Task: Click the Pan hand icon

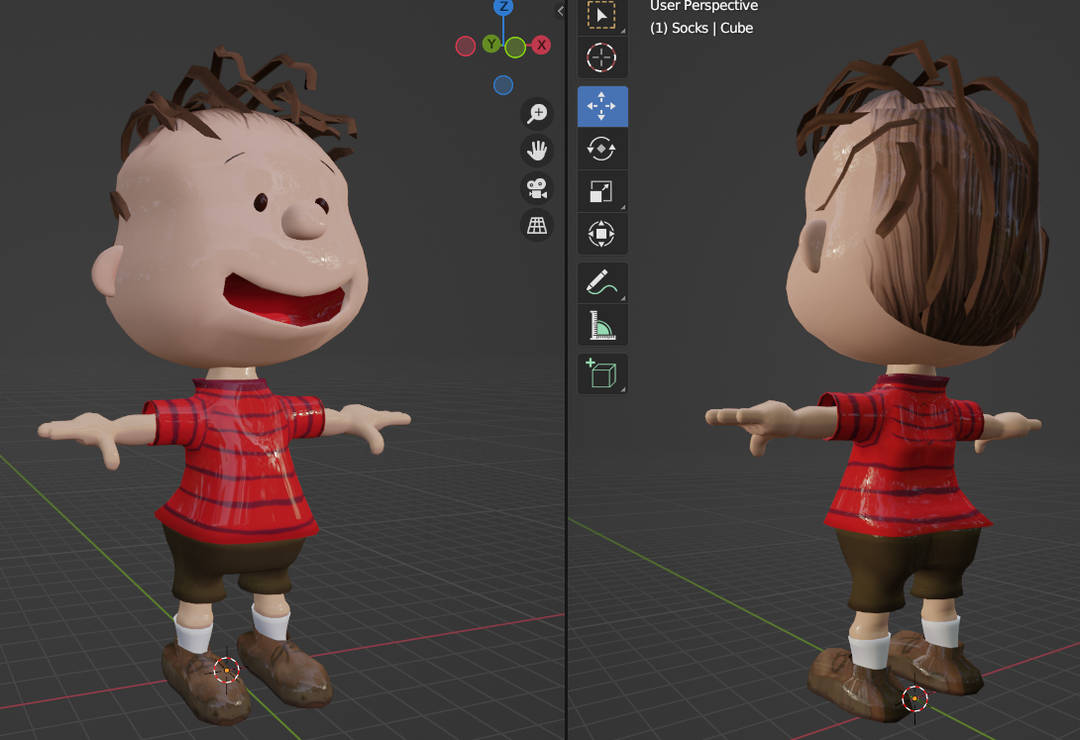Action: tap(536, 150)
